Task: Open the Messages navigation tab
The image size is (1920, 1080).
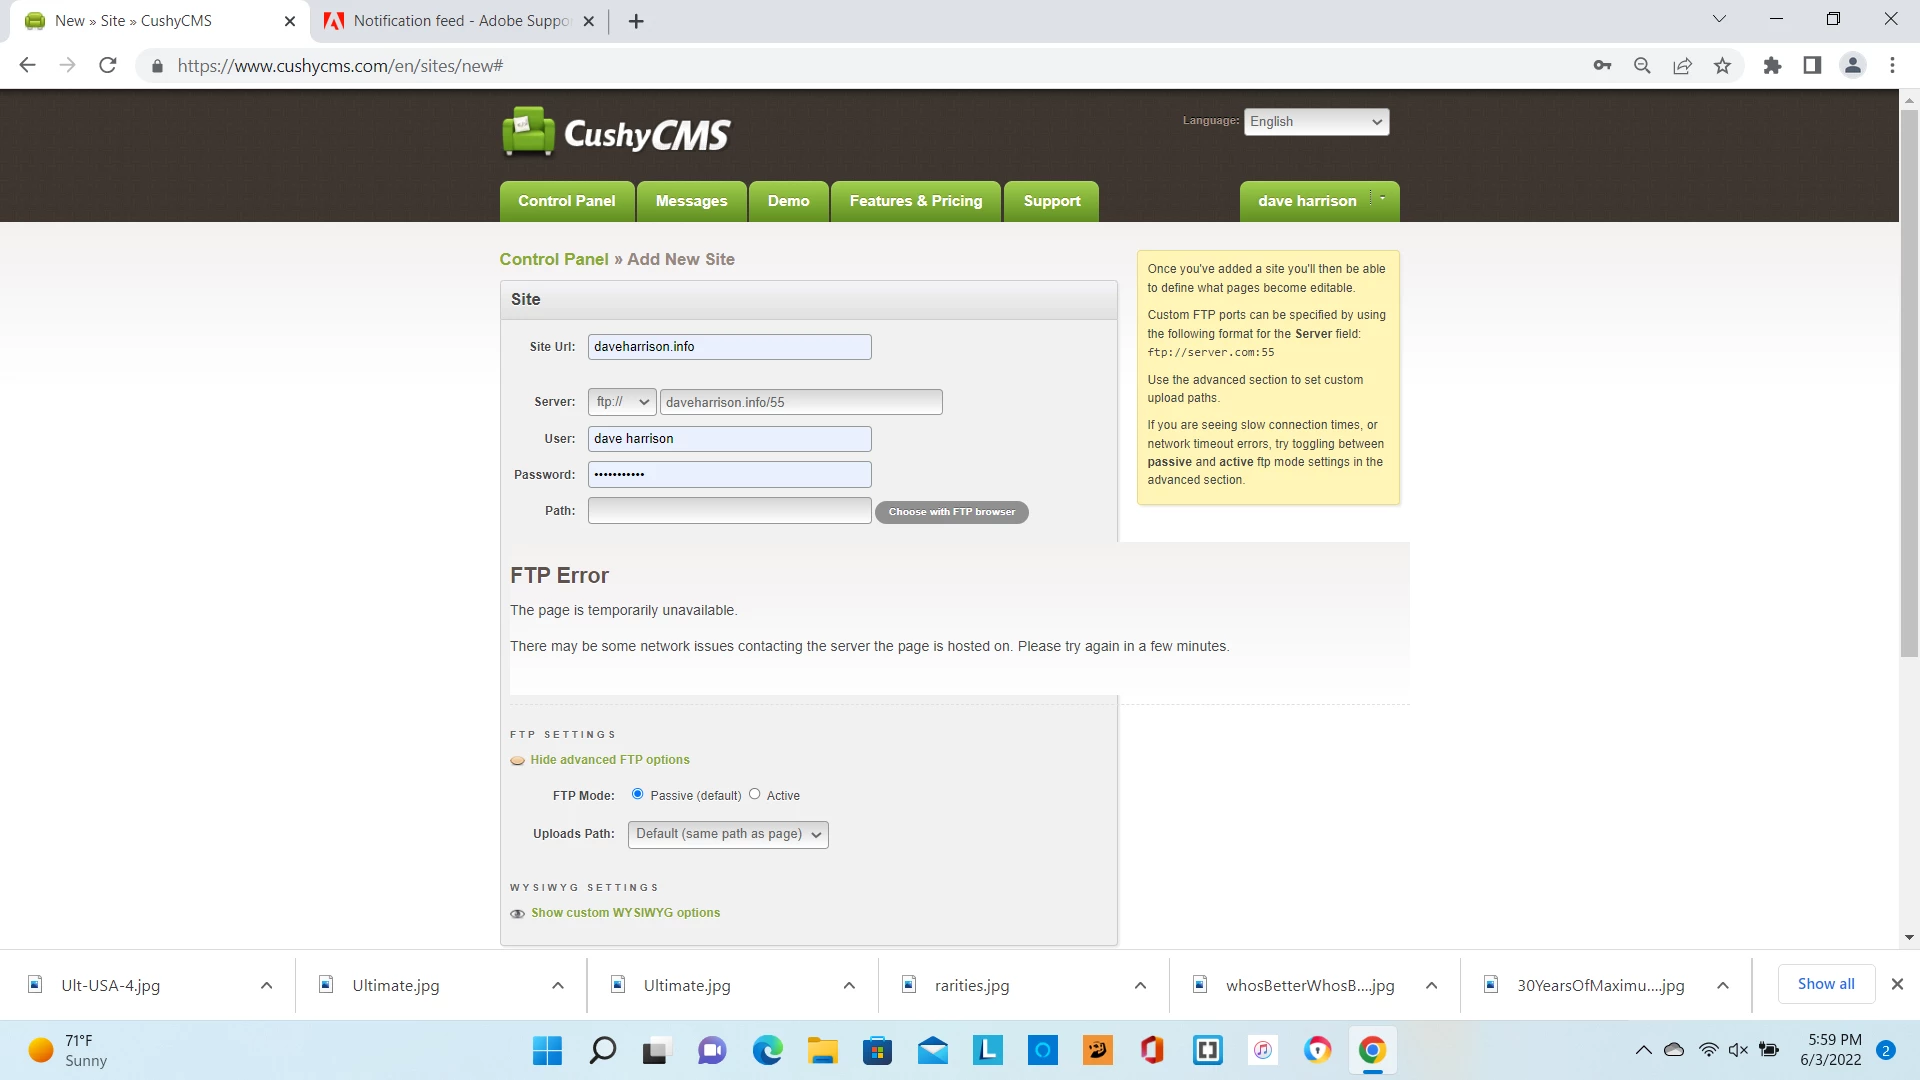Action: pyautogui.click(x=691, y=201)
